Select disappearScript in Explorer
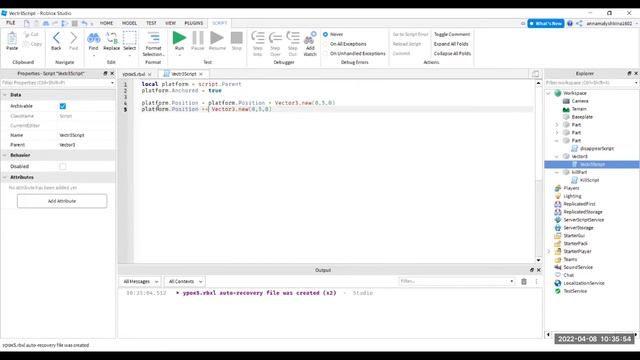Viewport: 640px width, 360px height. point(597,148)
